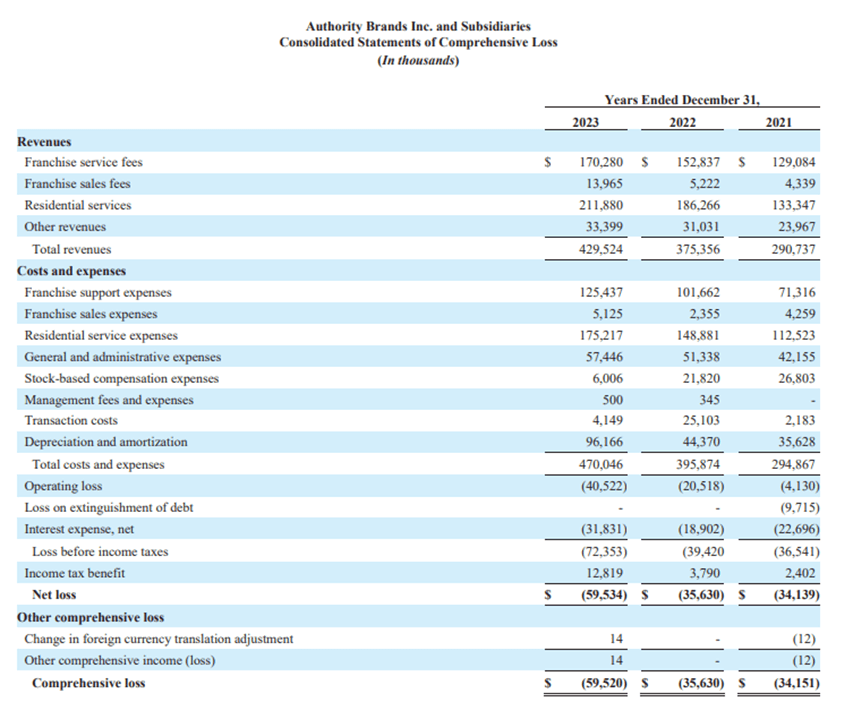Select Other revenues 2022 value 31,031
The height and width of the screenshot is (702, 853).
click(701, 227)
